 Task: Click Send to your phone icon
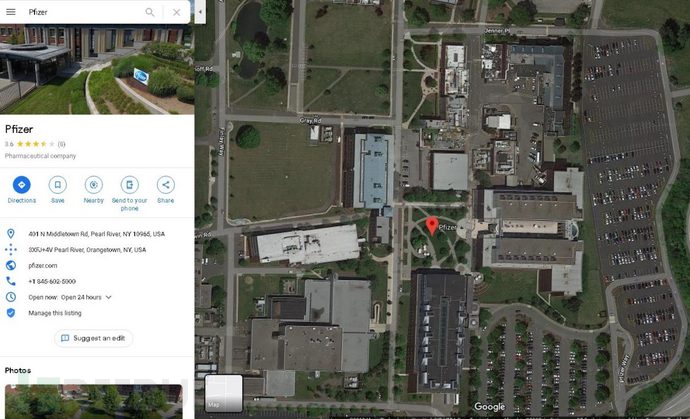(129, 185)
